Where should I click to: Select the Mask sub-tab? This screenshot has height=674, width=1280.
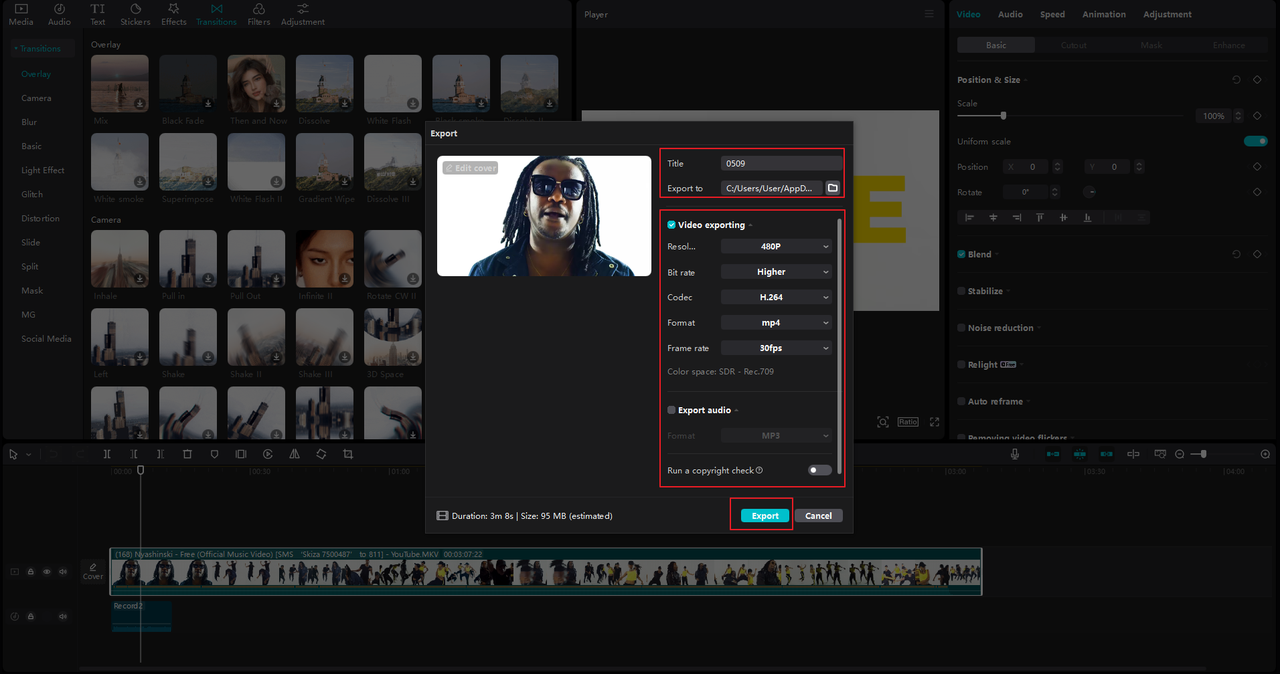point(1151,45)
